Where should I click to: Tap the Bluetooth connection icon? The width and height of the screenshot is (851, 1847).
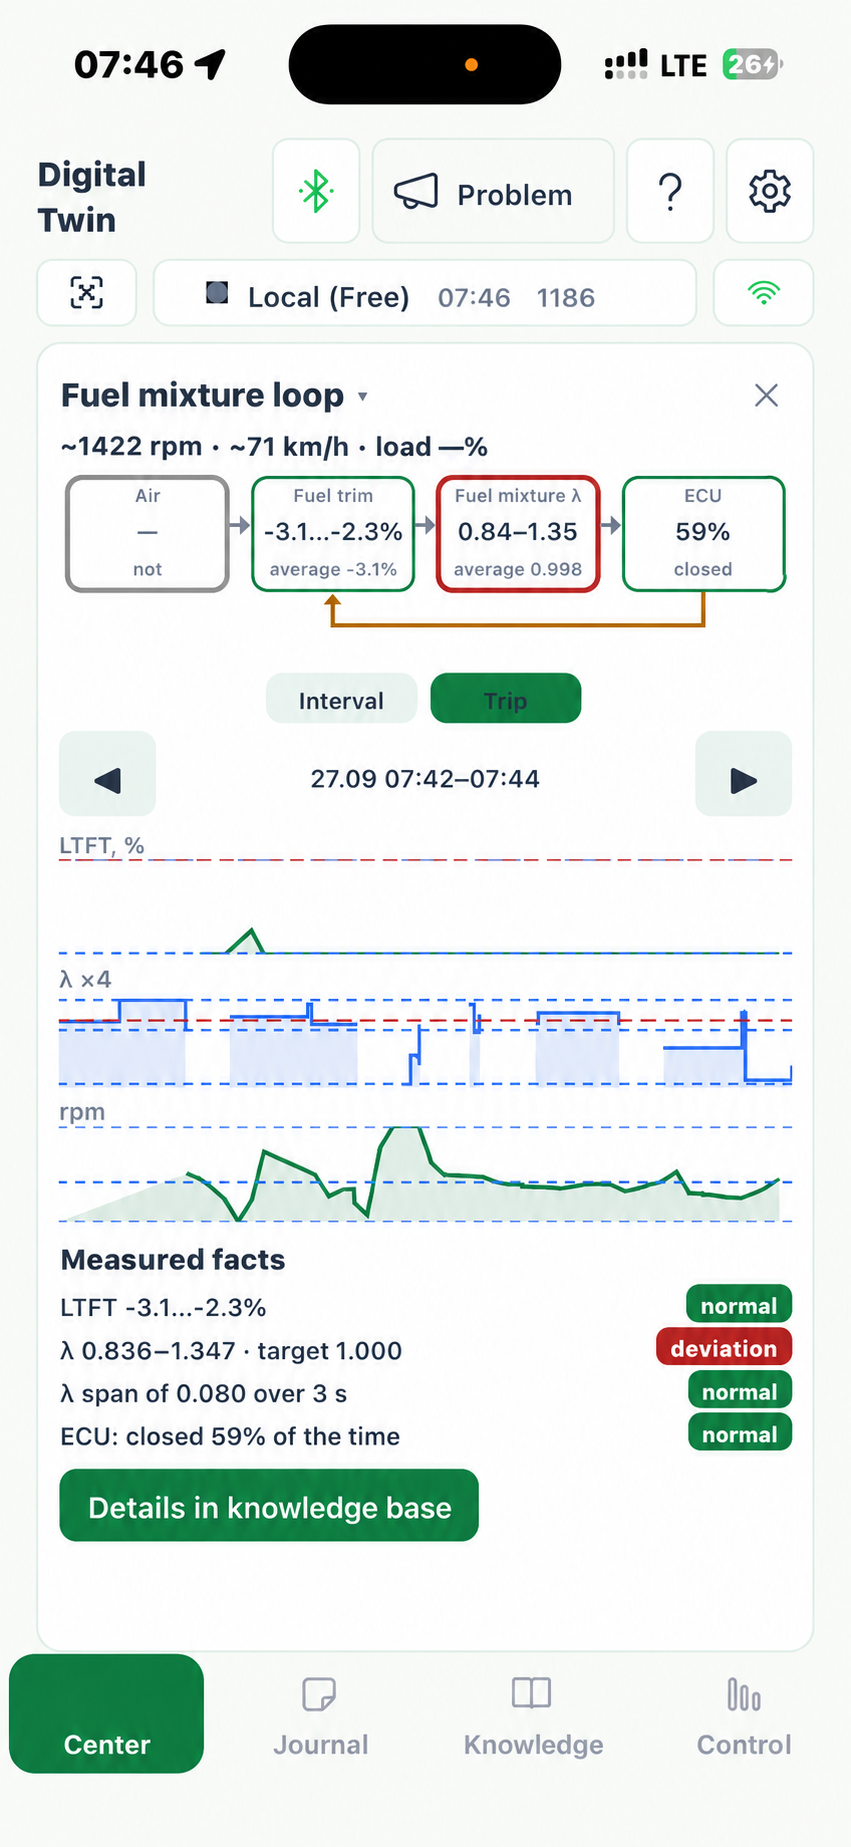pos(316,191)
